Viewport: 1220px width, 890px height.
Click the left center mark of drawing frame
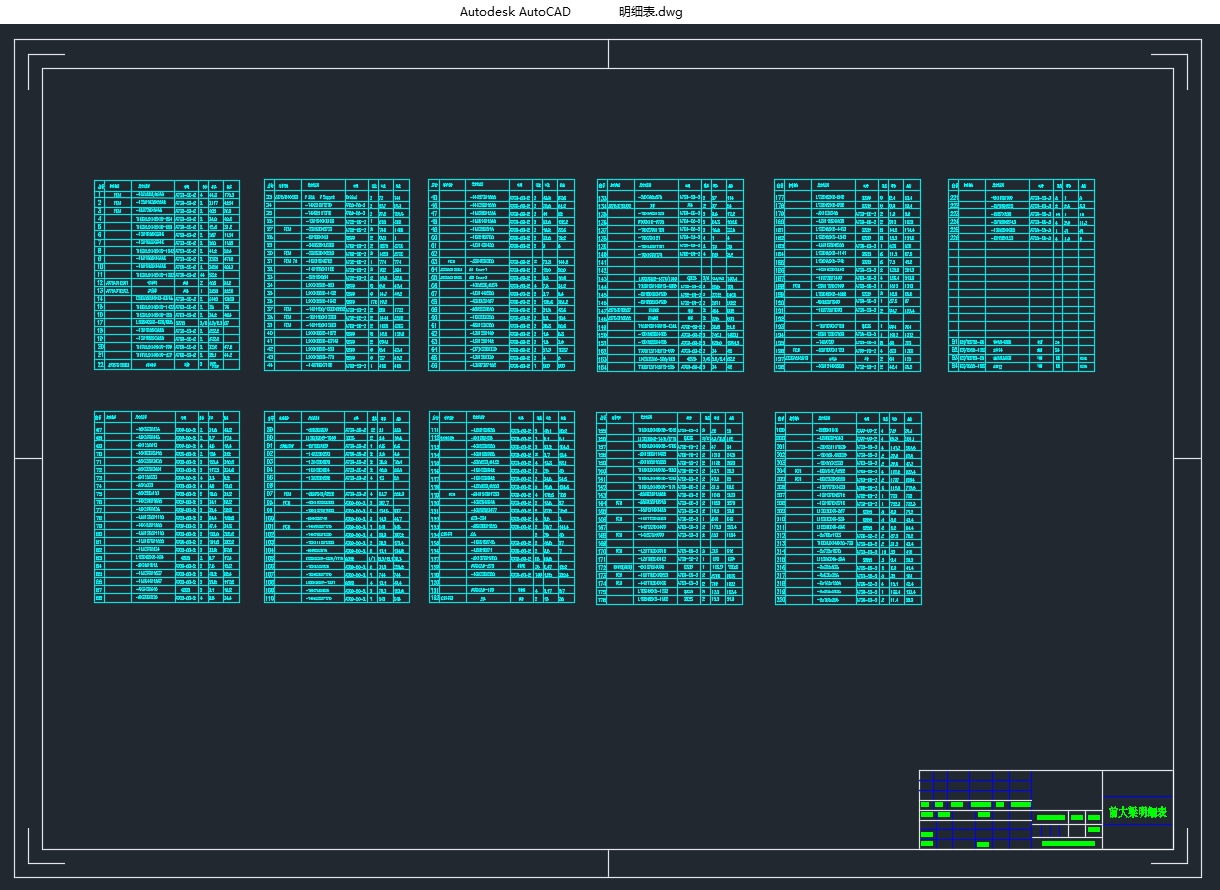coord(28,458)
